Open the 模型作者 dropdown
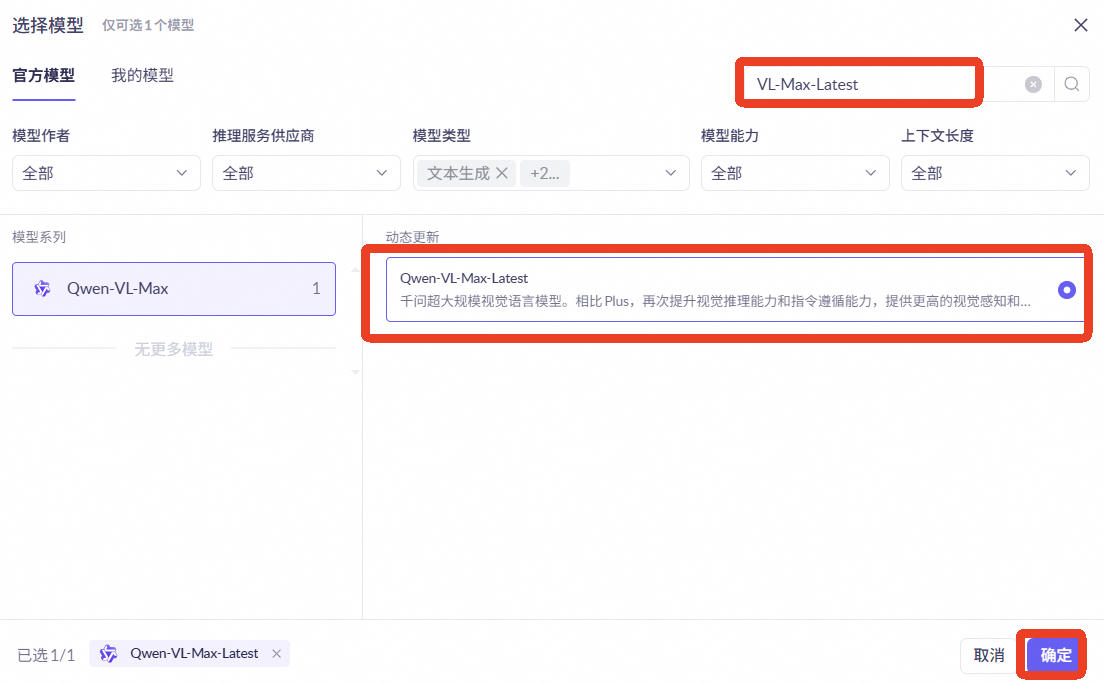1104x685 pixels. pyautogui.click(x=106, y=173)
